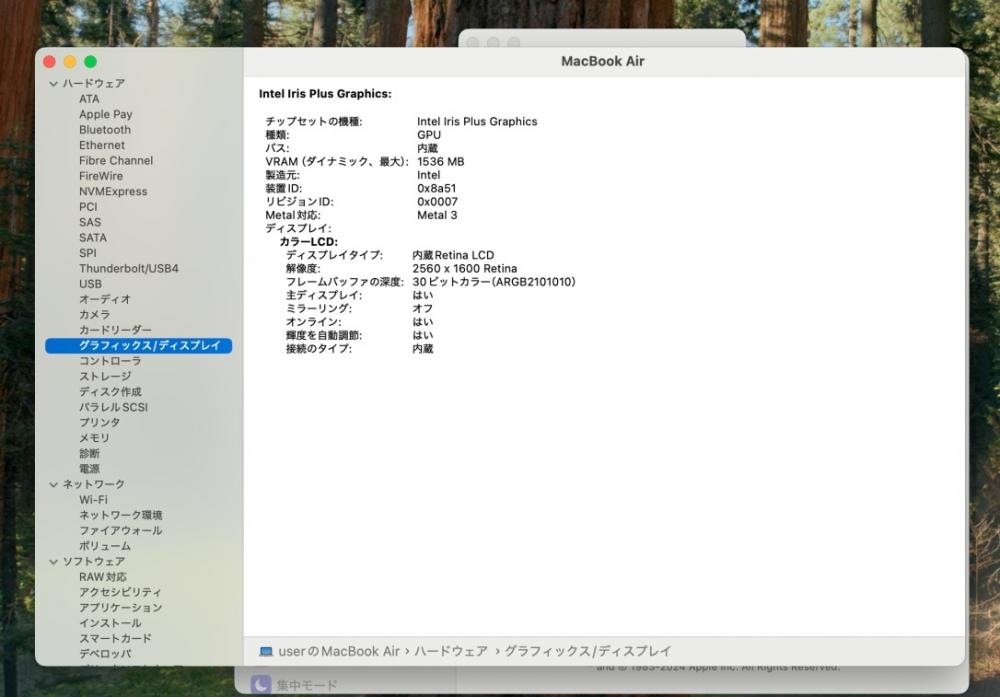Screen dimensions: 1000x697
Task: Select the Intel Iris Plus Graphics heading
Action: pos(325,94)
